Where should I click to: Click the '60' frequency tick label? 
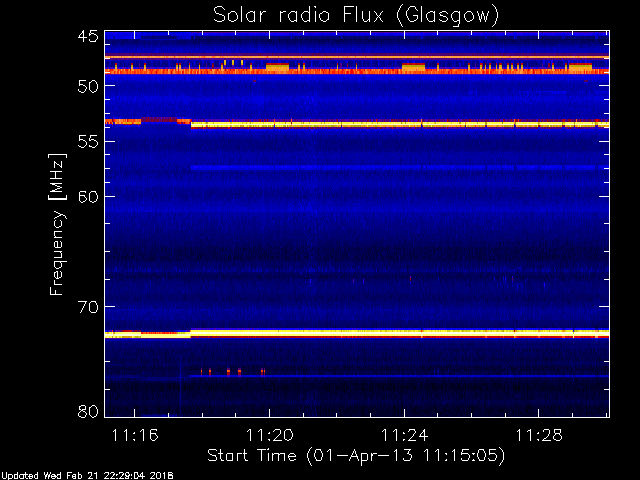pos(88,197)
